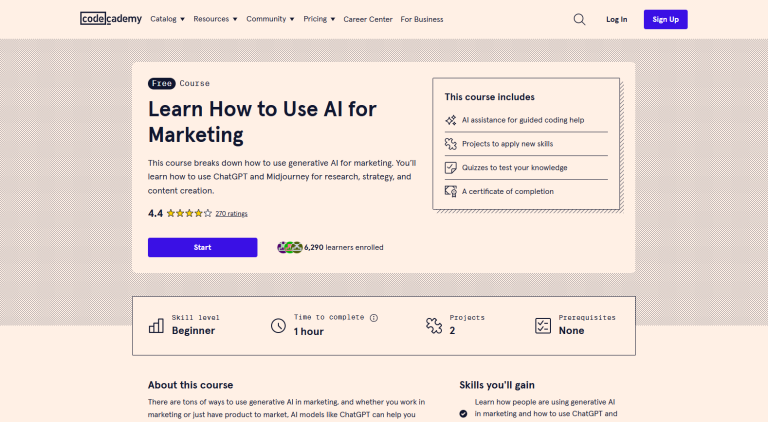Click the puzzle icon next to Projects 2
The height and width of the screenshot is (422, 768).
[x=434, y=326]
